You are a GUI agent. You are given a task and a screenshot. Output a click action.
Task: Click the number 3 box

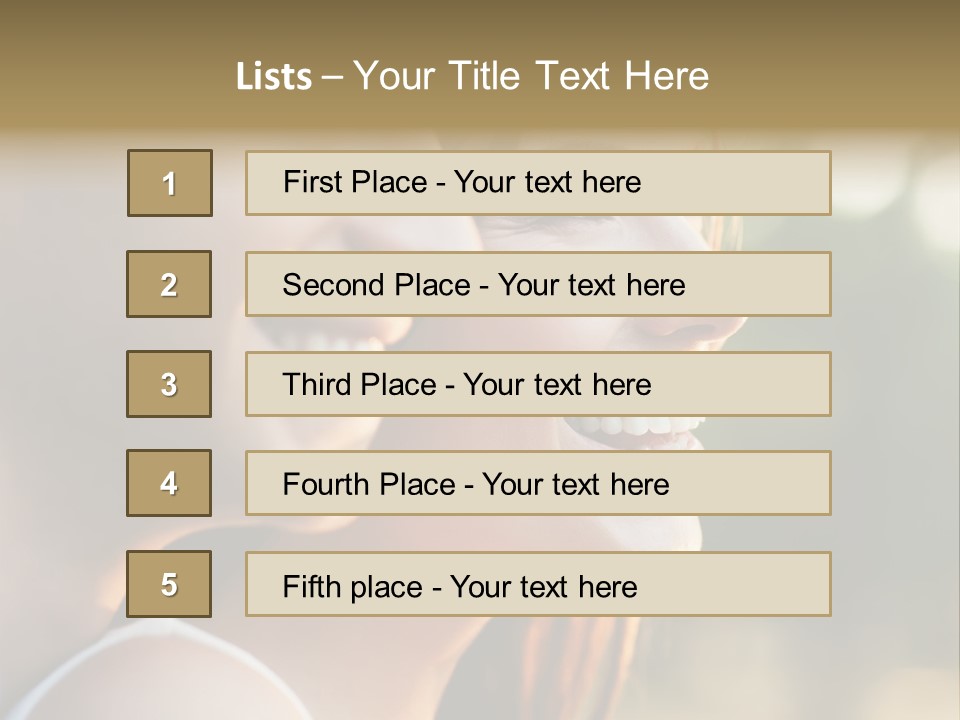169,384
